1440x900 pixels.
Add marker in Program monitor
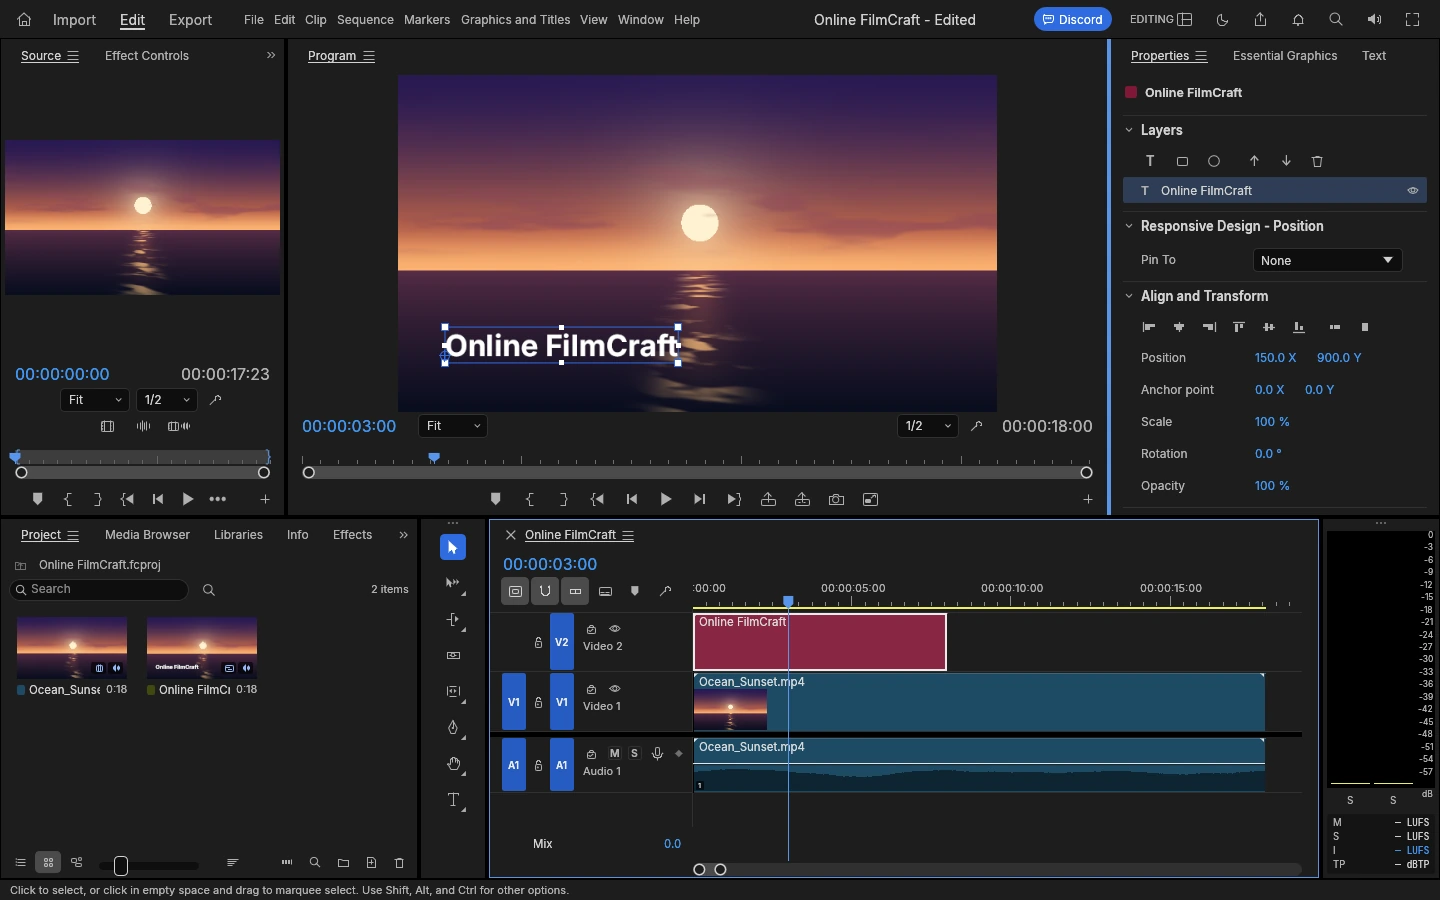496,500
